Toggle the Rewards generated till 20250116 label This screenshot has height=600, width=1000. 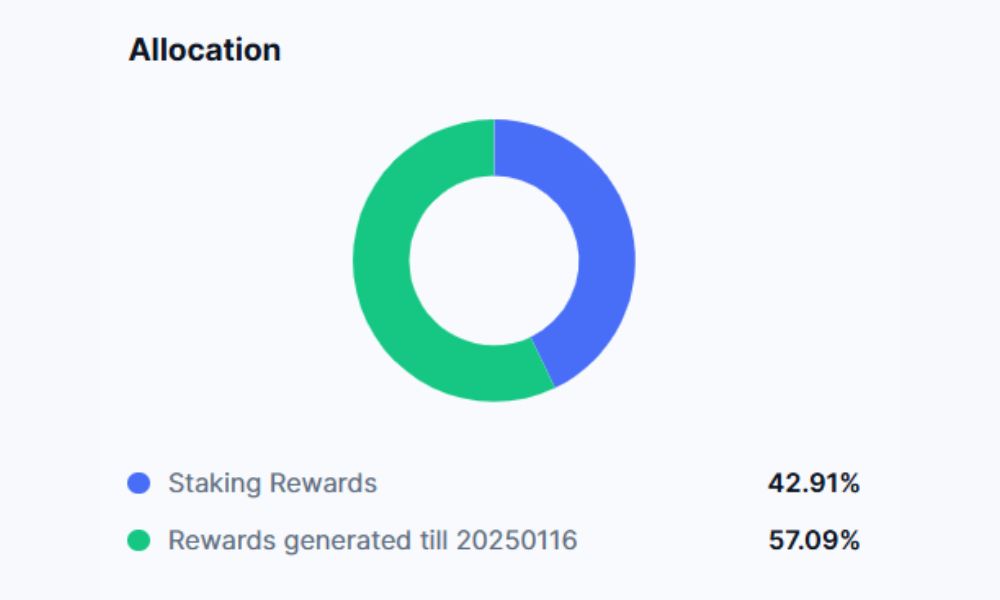pos(372,541)
